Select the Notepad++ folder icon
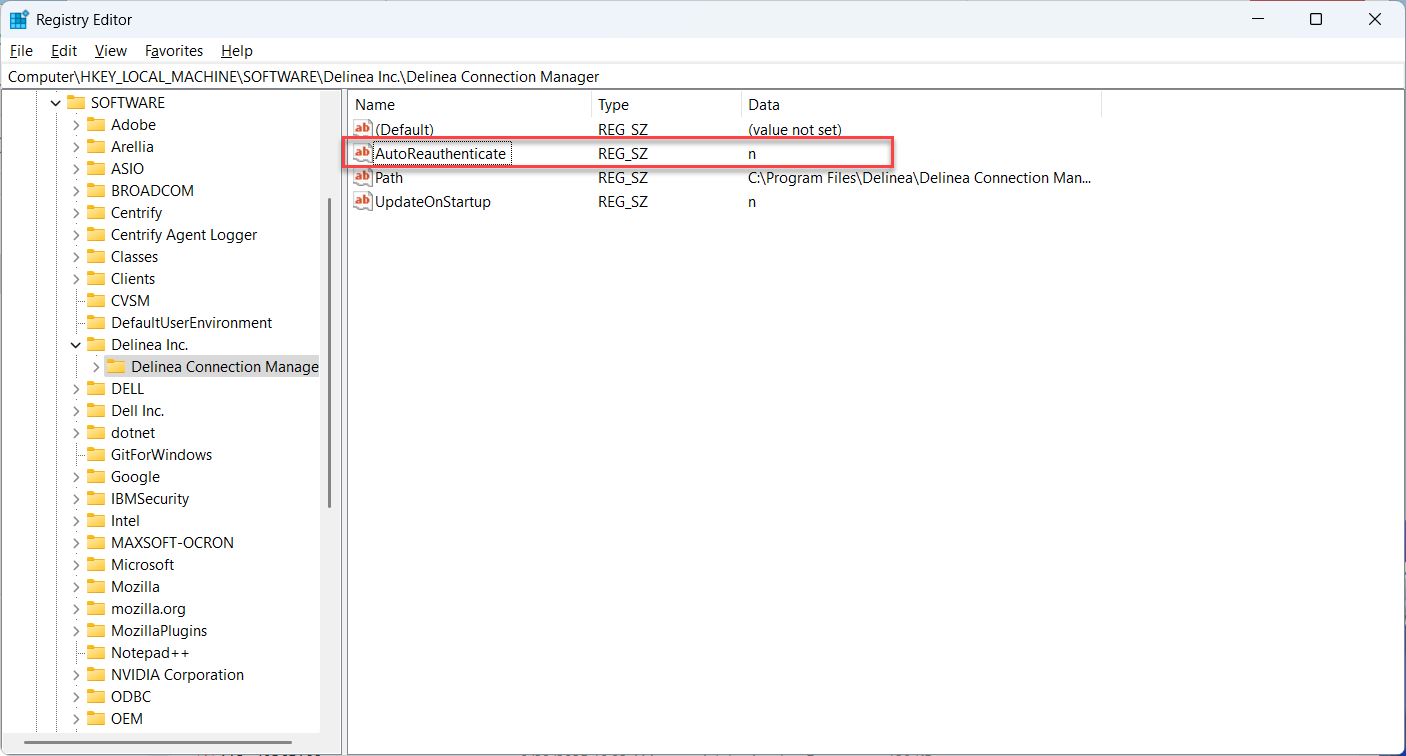 point(96,653)
